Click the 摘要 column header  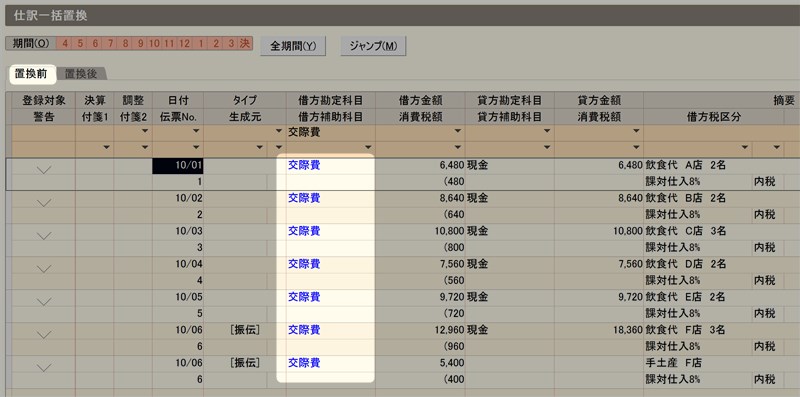click(784, 100)
